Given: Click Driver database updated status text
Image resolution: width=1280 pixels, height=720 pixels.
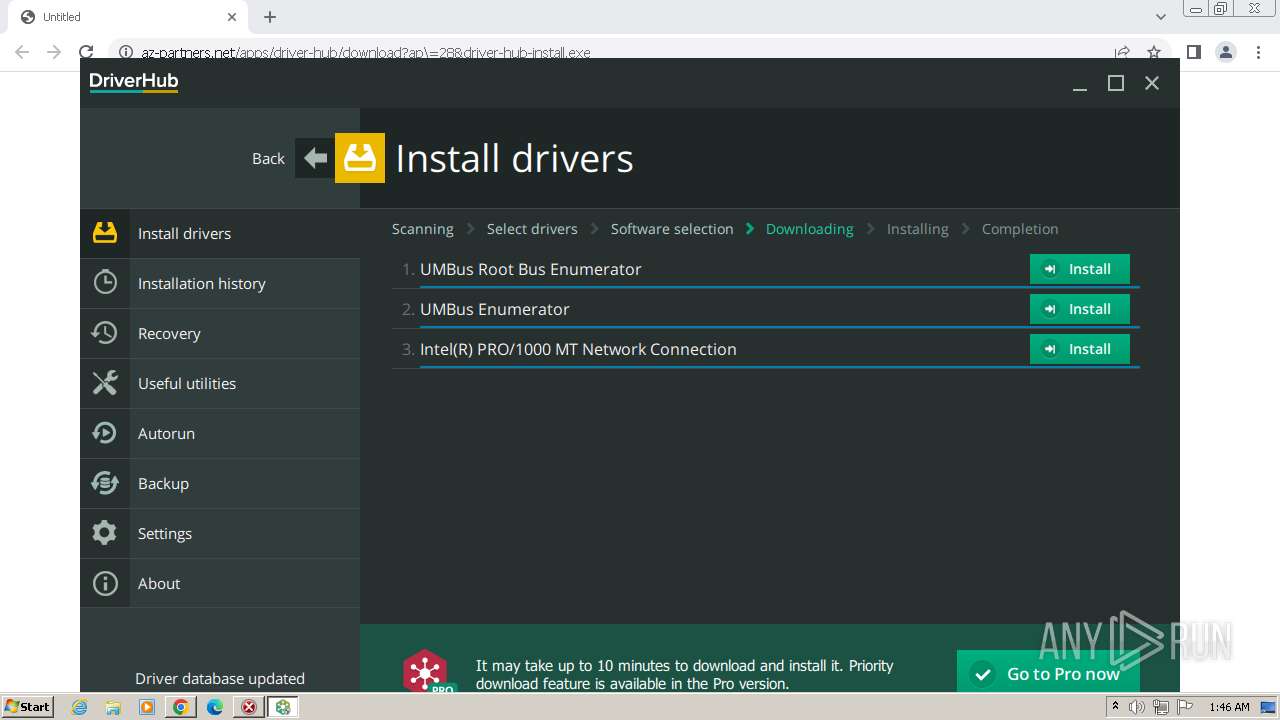Looking at the screenshot, I should tap(220, 678).
